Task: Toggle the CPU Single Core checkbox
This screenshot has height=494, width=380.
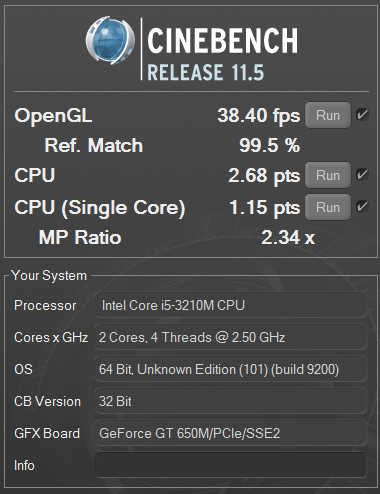Action: (x=362, y=207)
